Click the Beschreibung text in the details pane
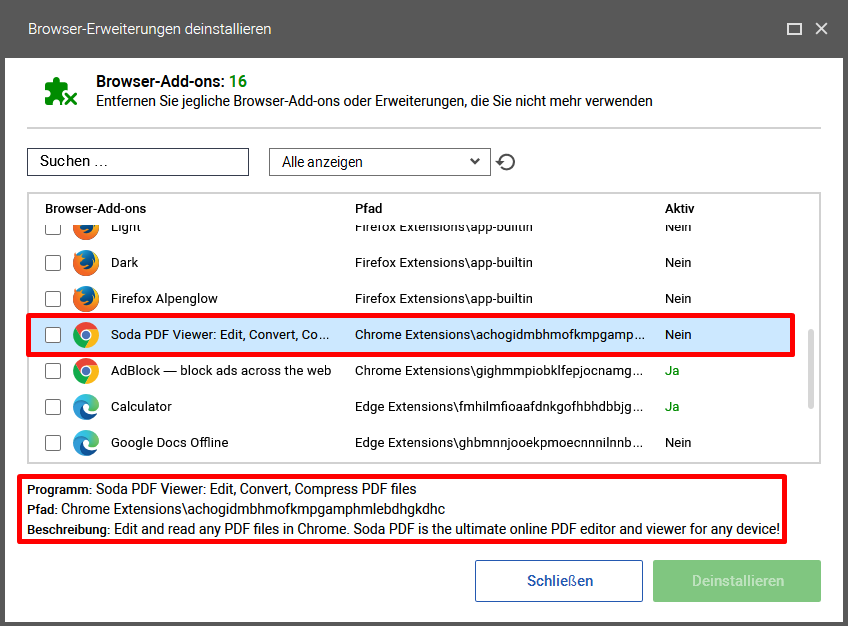 point(403,529)
